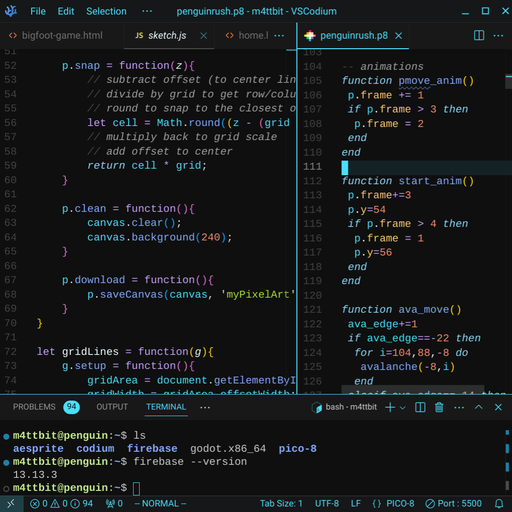
Task: Click the NORMAL vim mode indicator
Action: pyautogui.click(x=160, y=503)
